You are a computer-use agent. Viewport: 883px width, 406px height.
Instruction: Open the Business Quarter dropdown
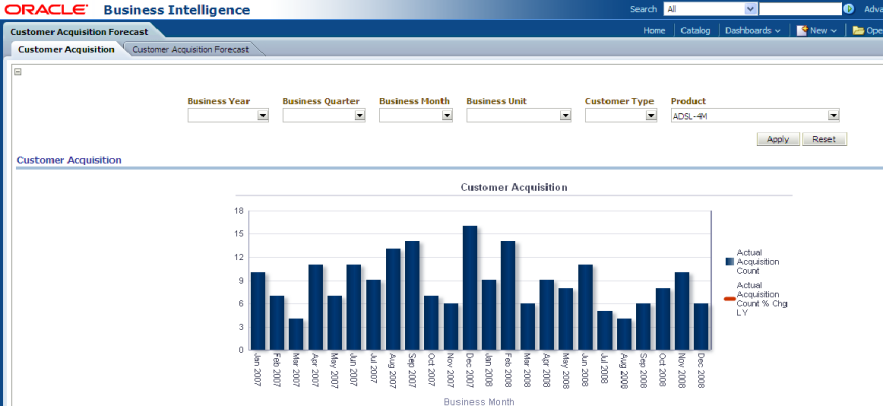point(360,115)
